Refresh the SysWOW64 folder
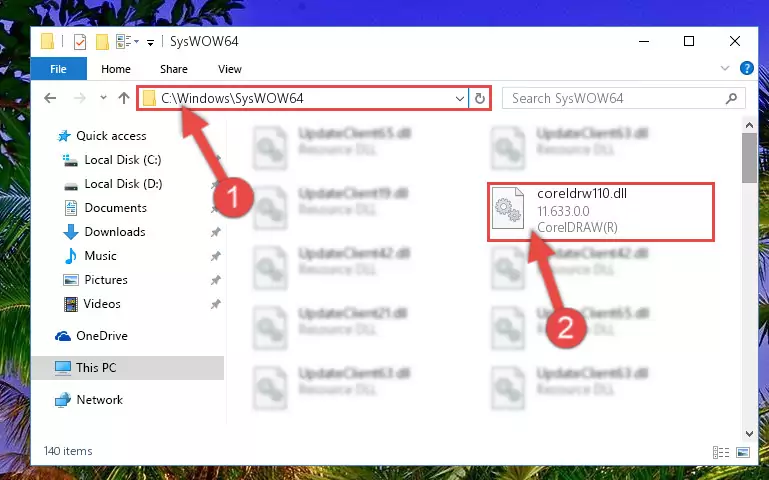 [x=480, y=99]
